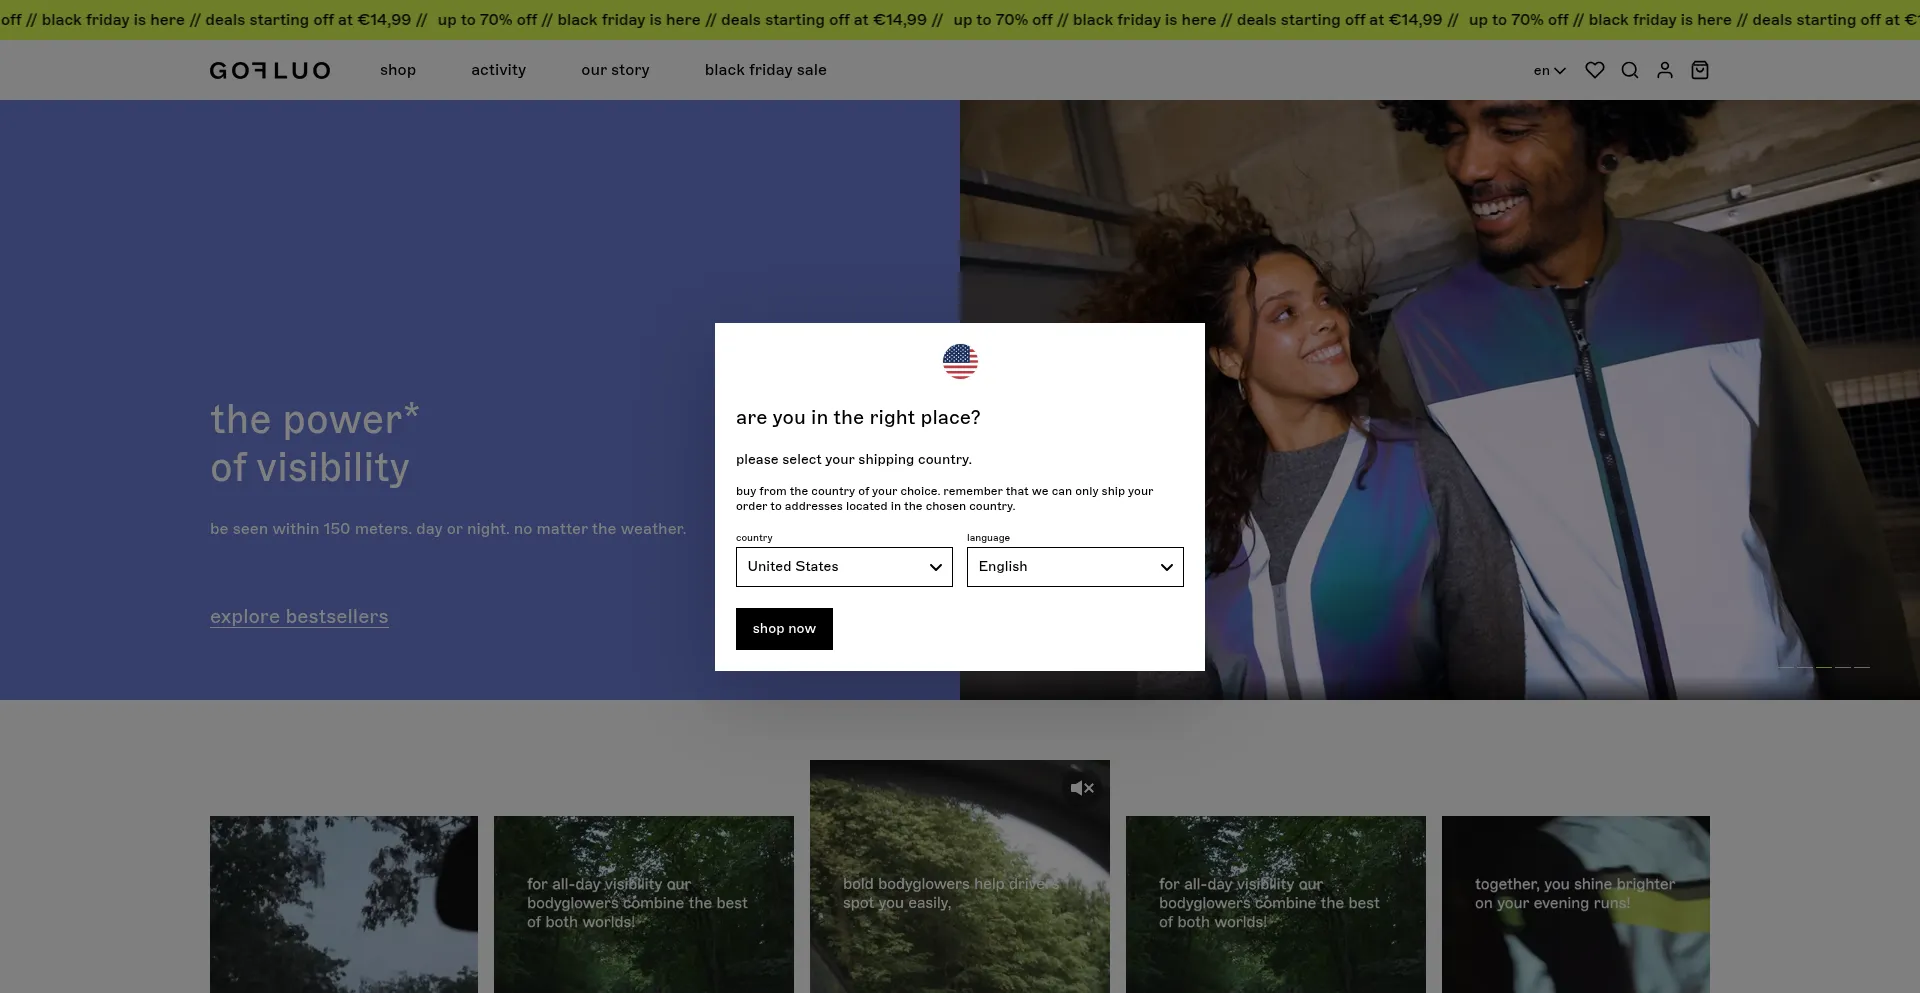
Task: Open the shop menu
Action: click(398, 70)
